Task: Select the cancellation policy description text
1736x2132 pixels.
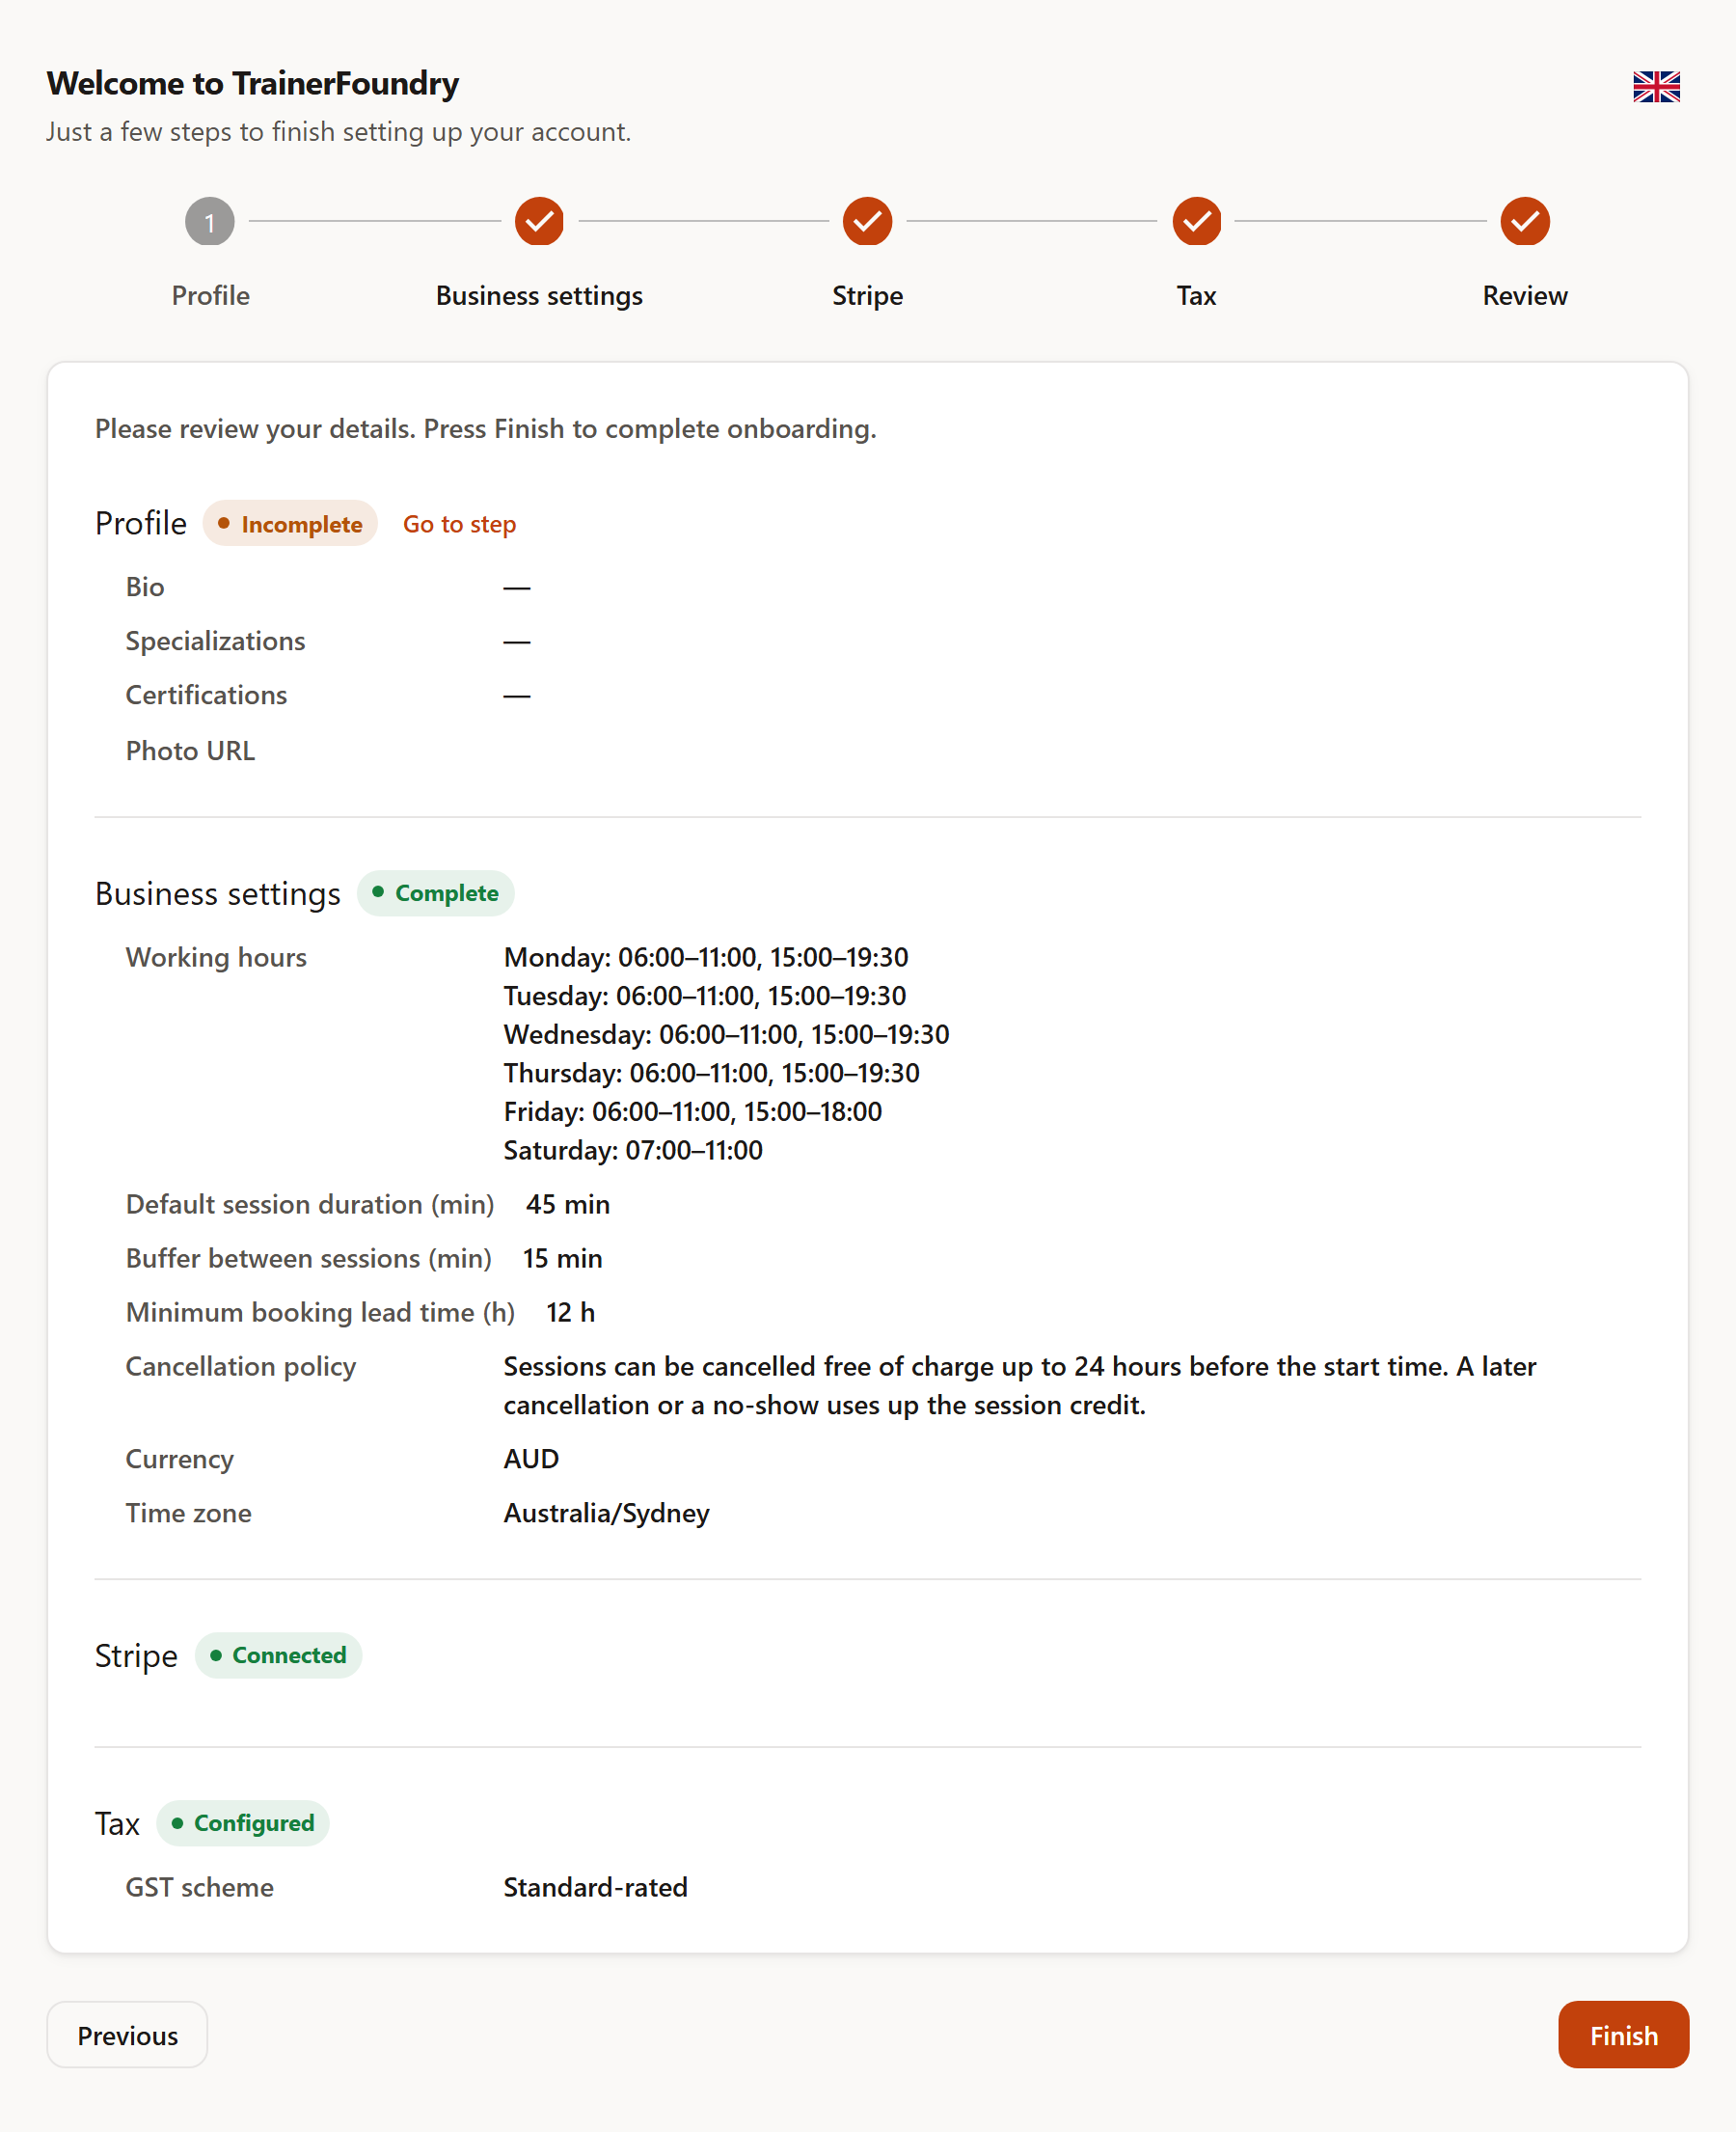Action: [1020, 1385]
